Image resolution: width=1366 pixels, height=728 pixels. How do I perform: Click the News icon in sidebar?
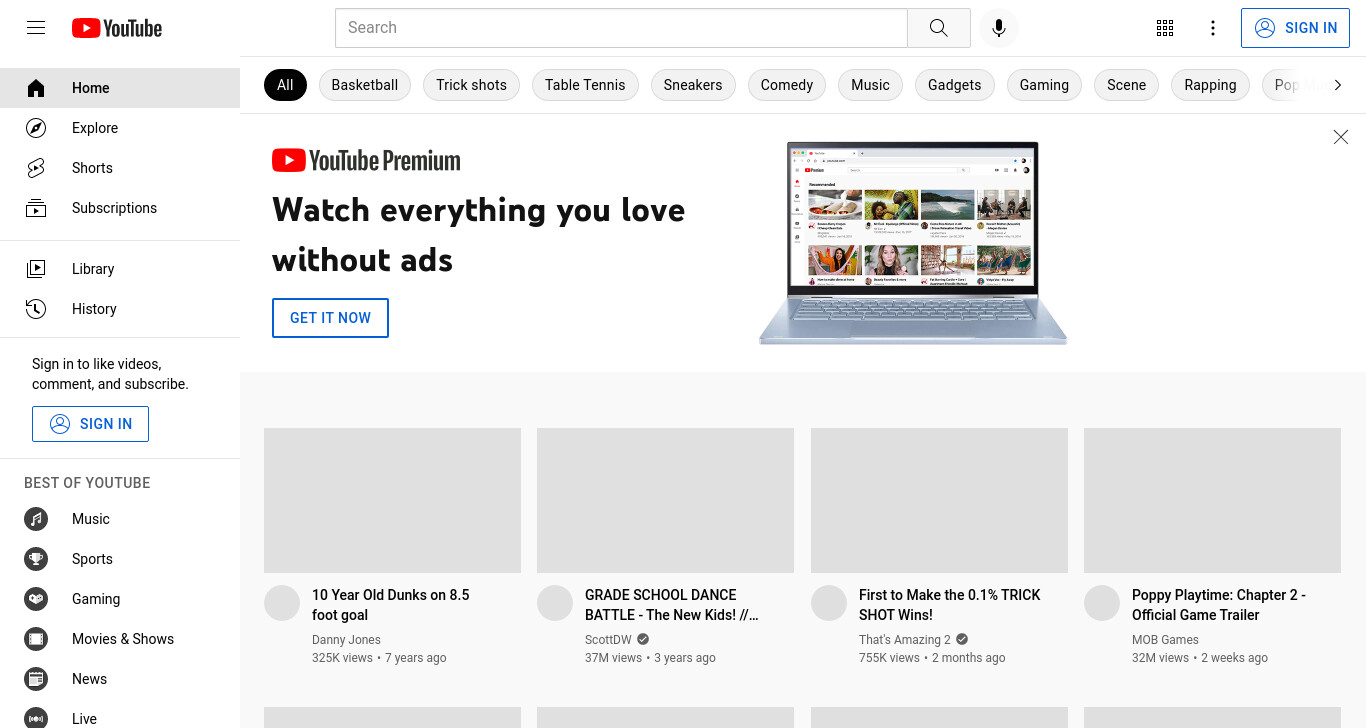coord(36,679)
